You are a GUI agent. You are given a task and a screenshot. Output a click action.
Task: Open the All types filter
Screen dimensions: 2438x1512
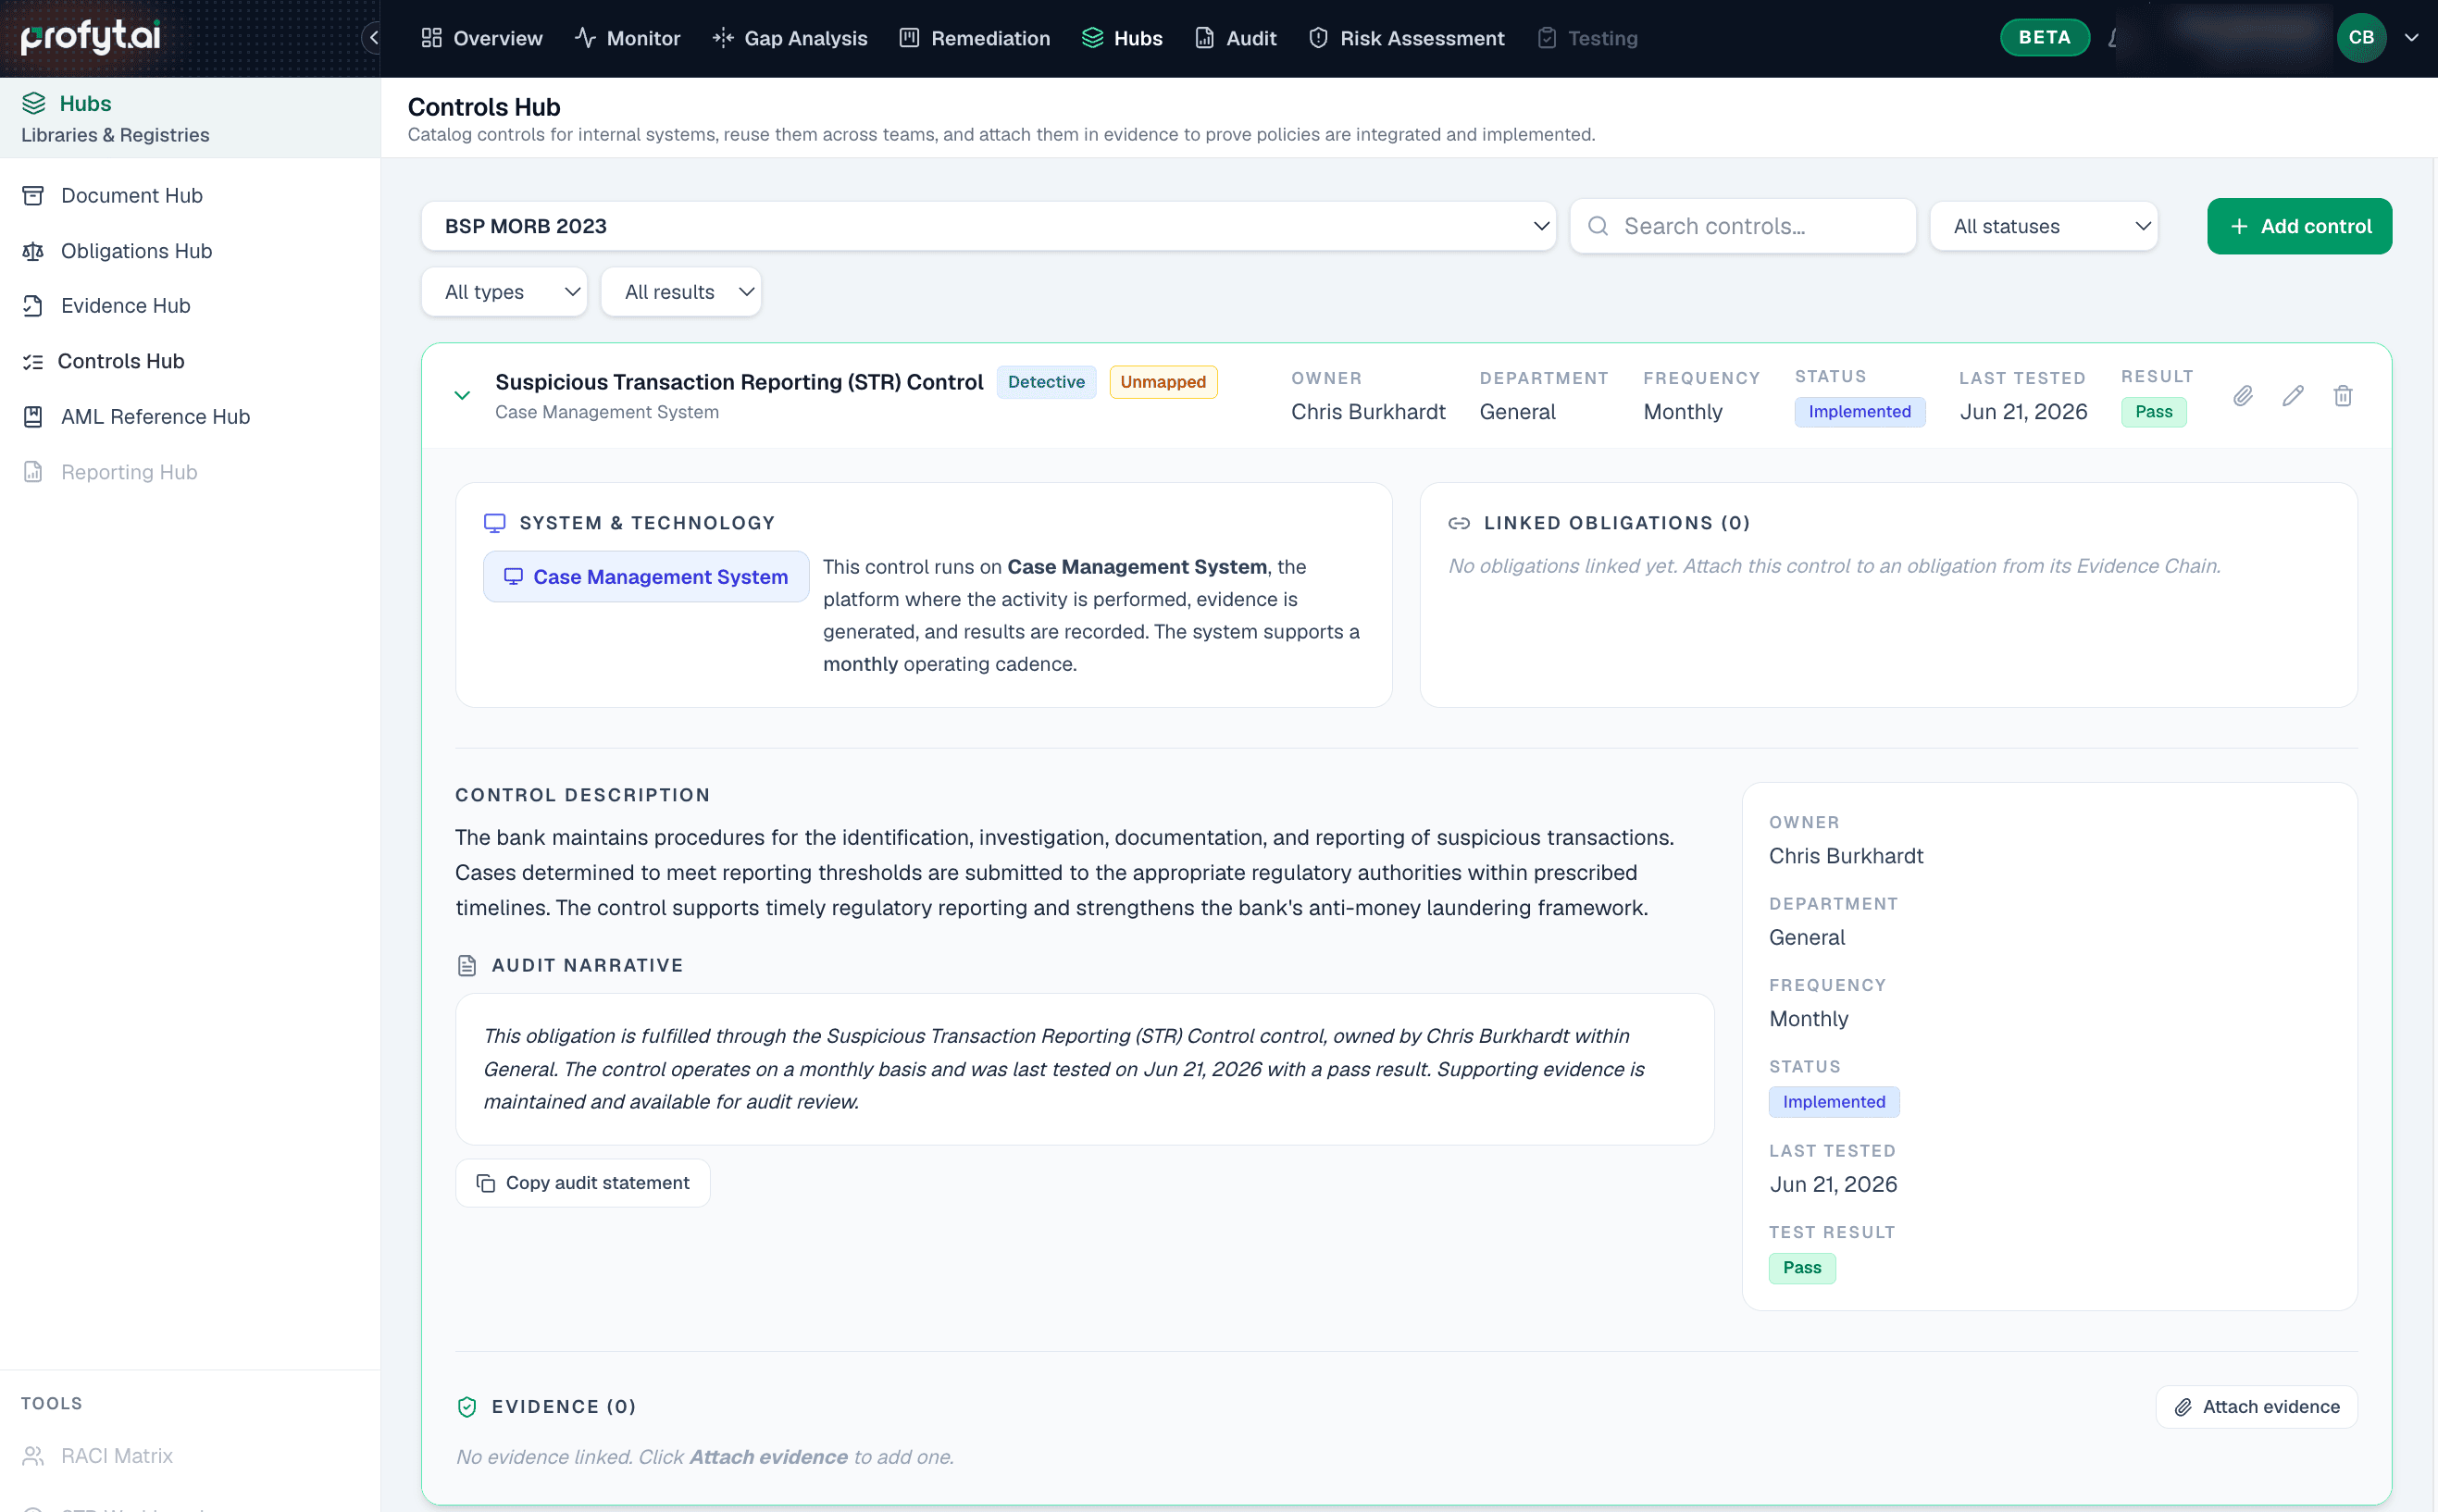click(x=504, y=292)
